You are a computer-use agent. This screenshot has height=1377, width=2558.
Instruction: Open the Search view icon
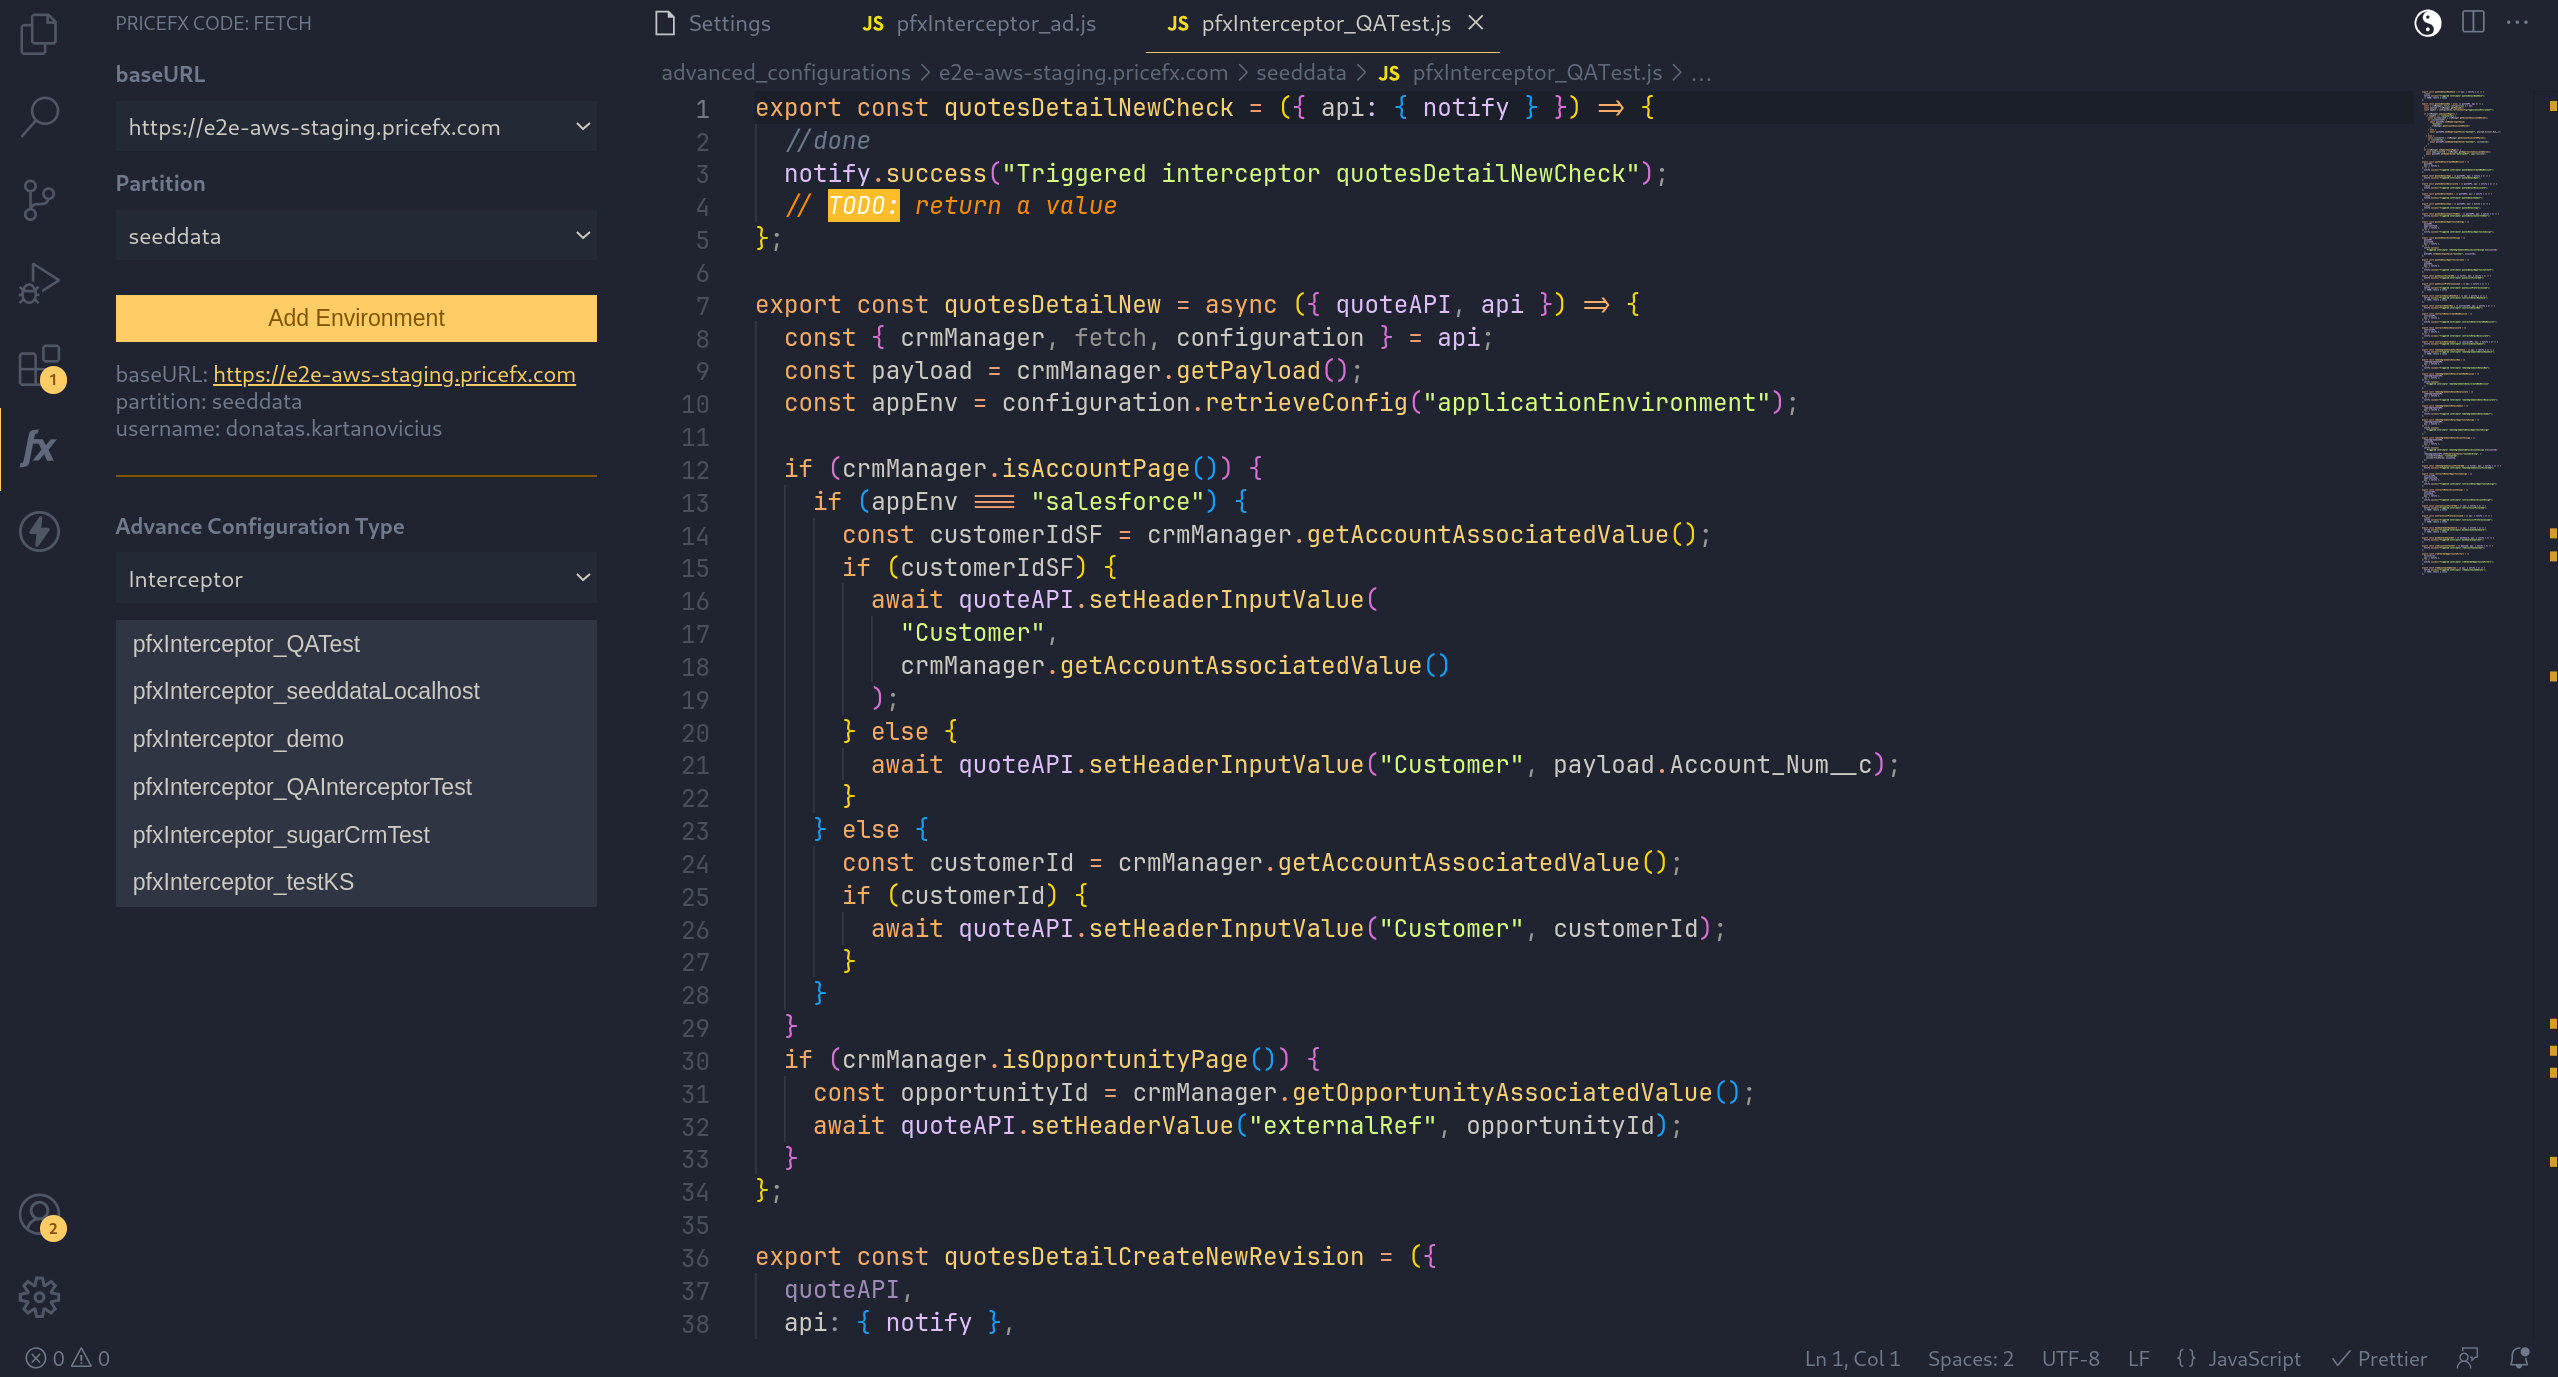tap(38, 117)
